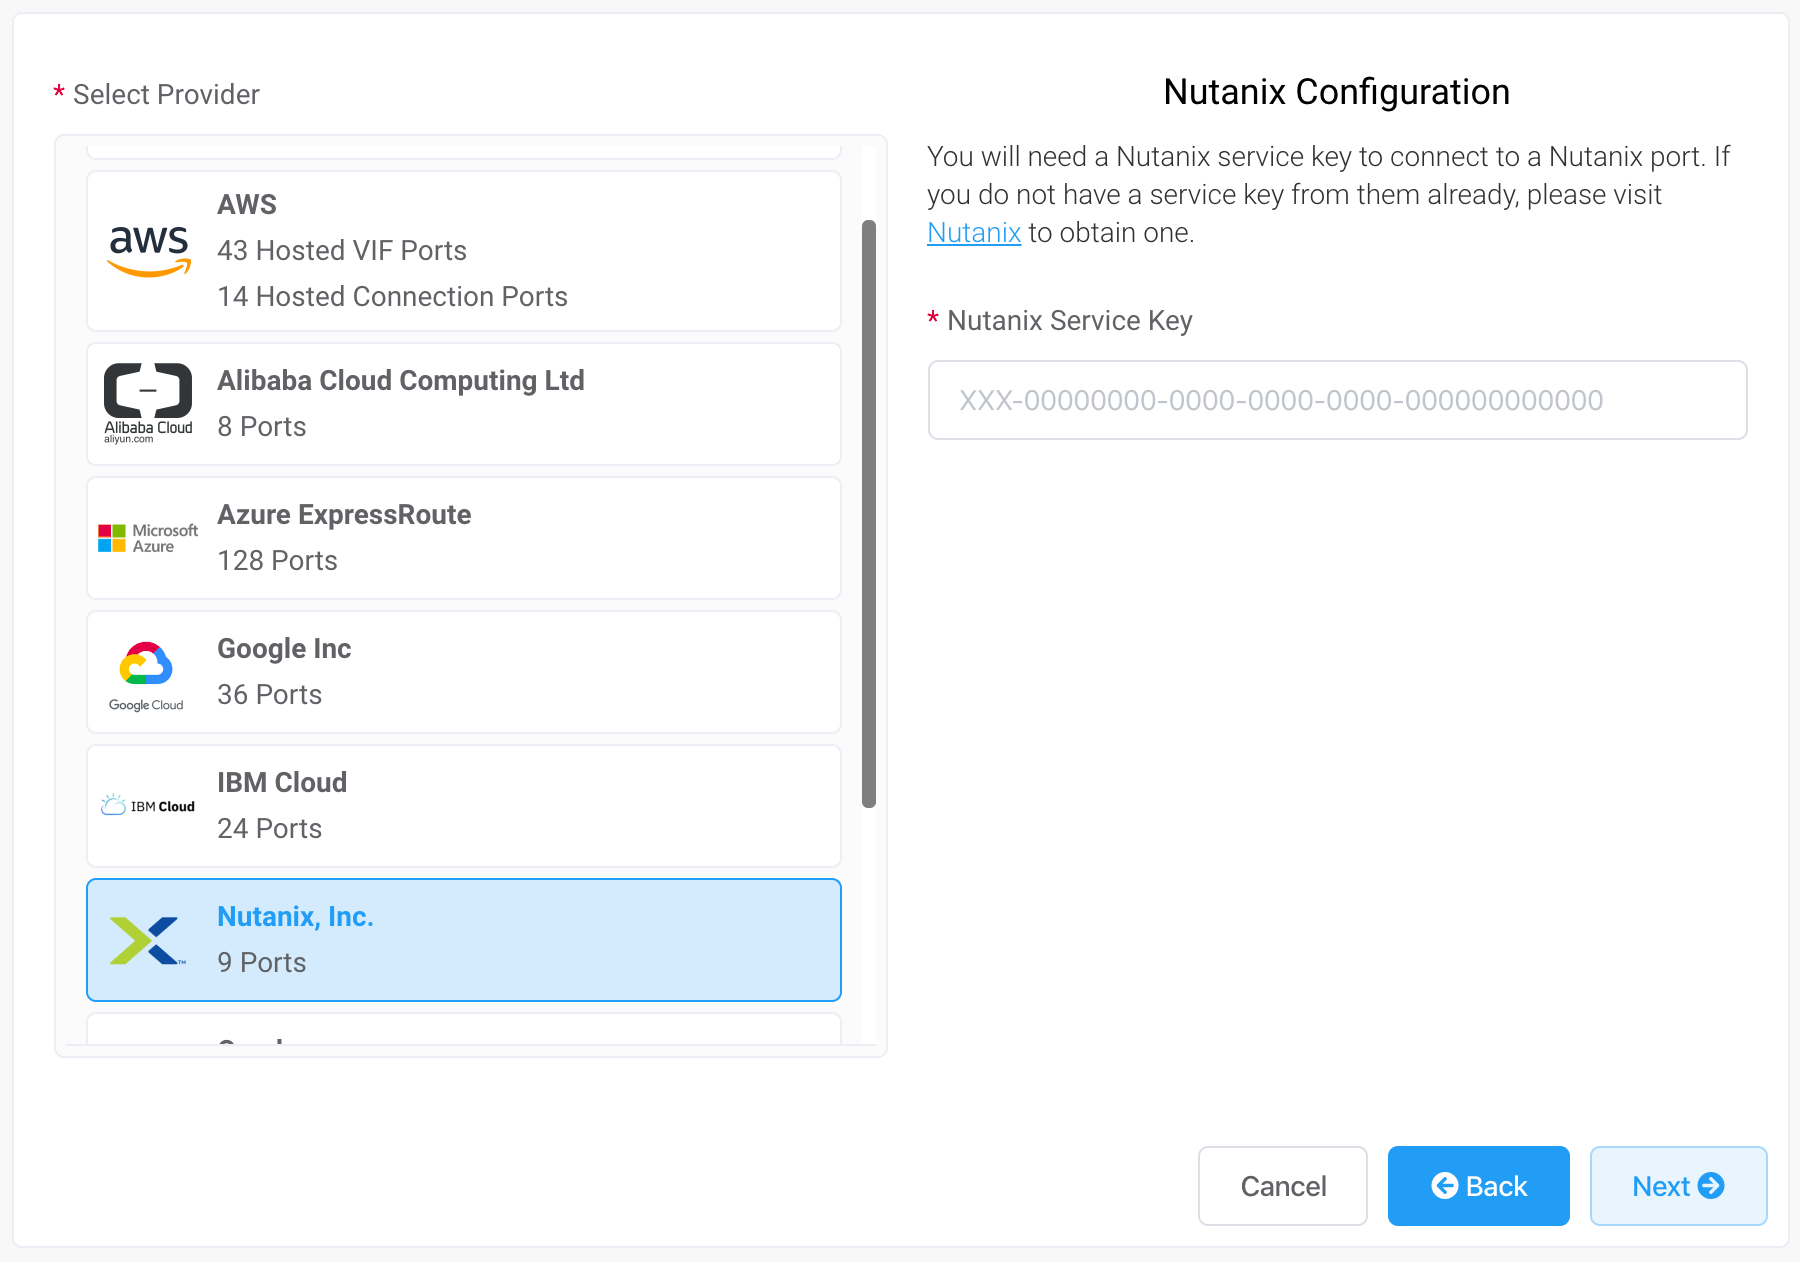Click '8 Ports' under Alibaba
Image resolution: width=1800 pixels, height=1262 pixels.
(x=261, y=426)
